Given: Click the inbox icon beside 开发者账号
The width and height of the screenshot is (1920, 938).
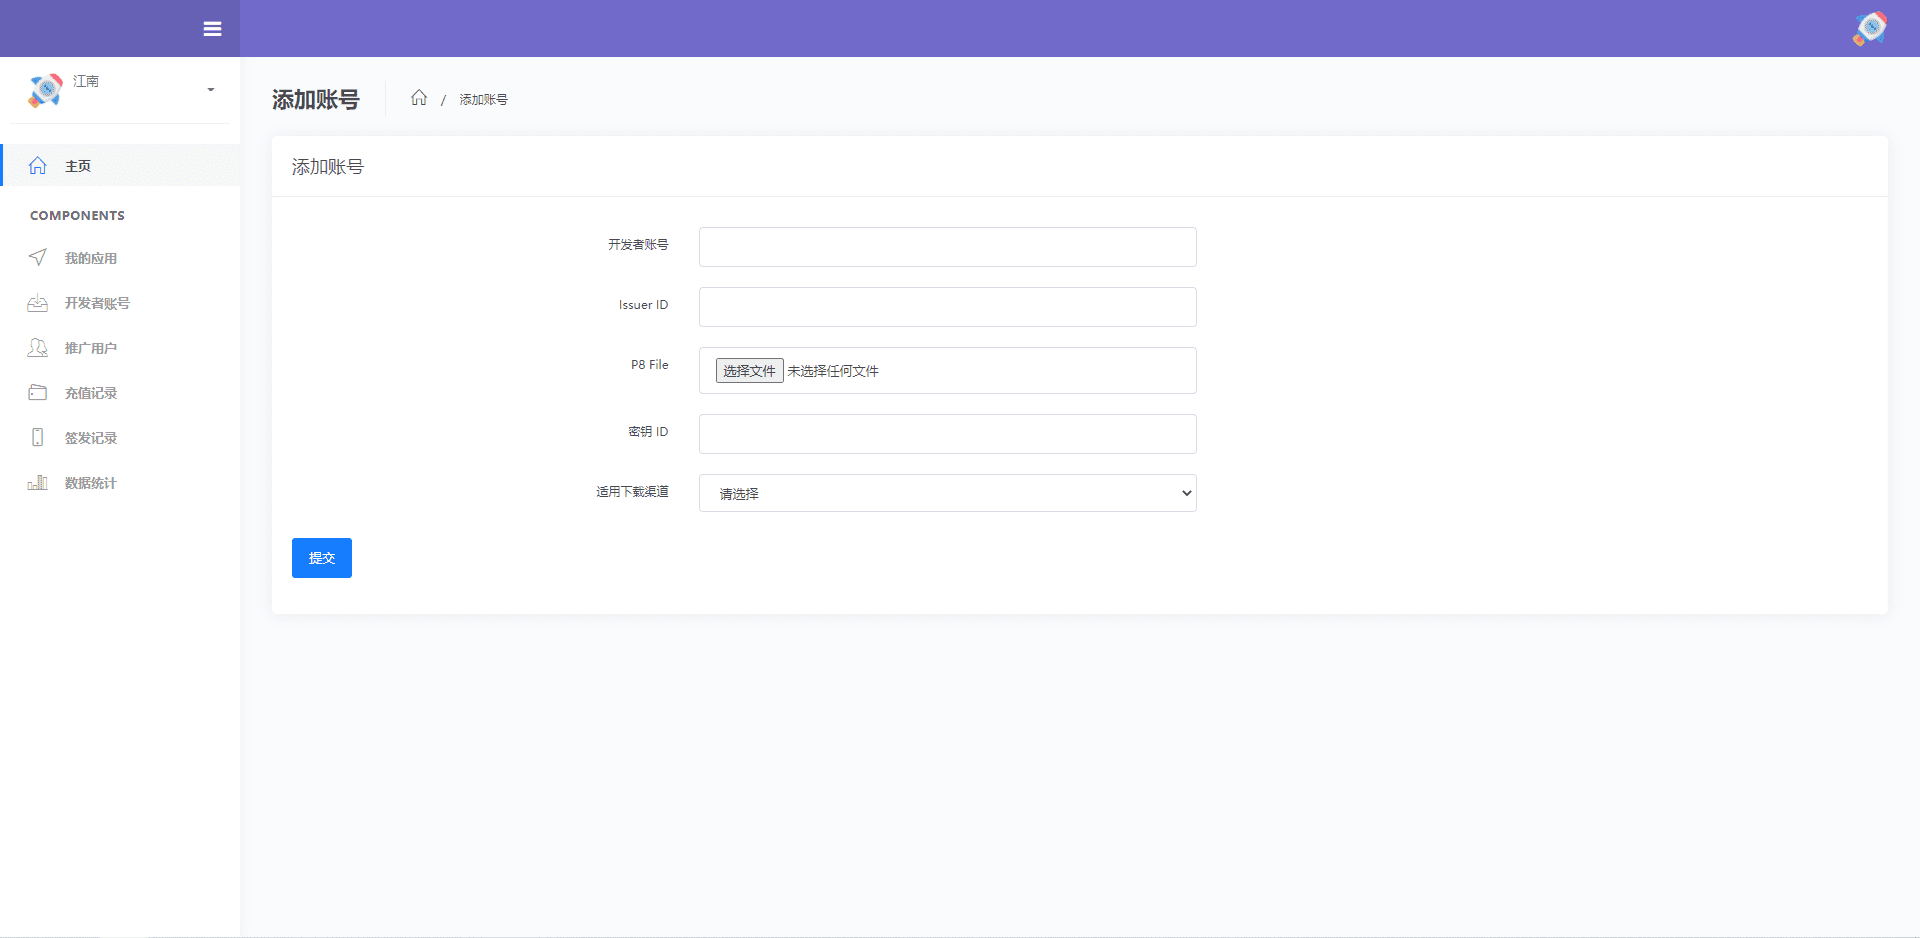Looking at the screenshot, I should 38,303.
